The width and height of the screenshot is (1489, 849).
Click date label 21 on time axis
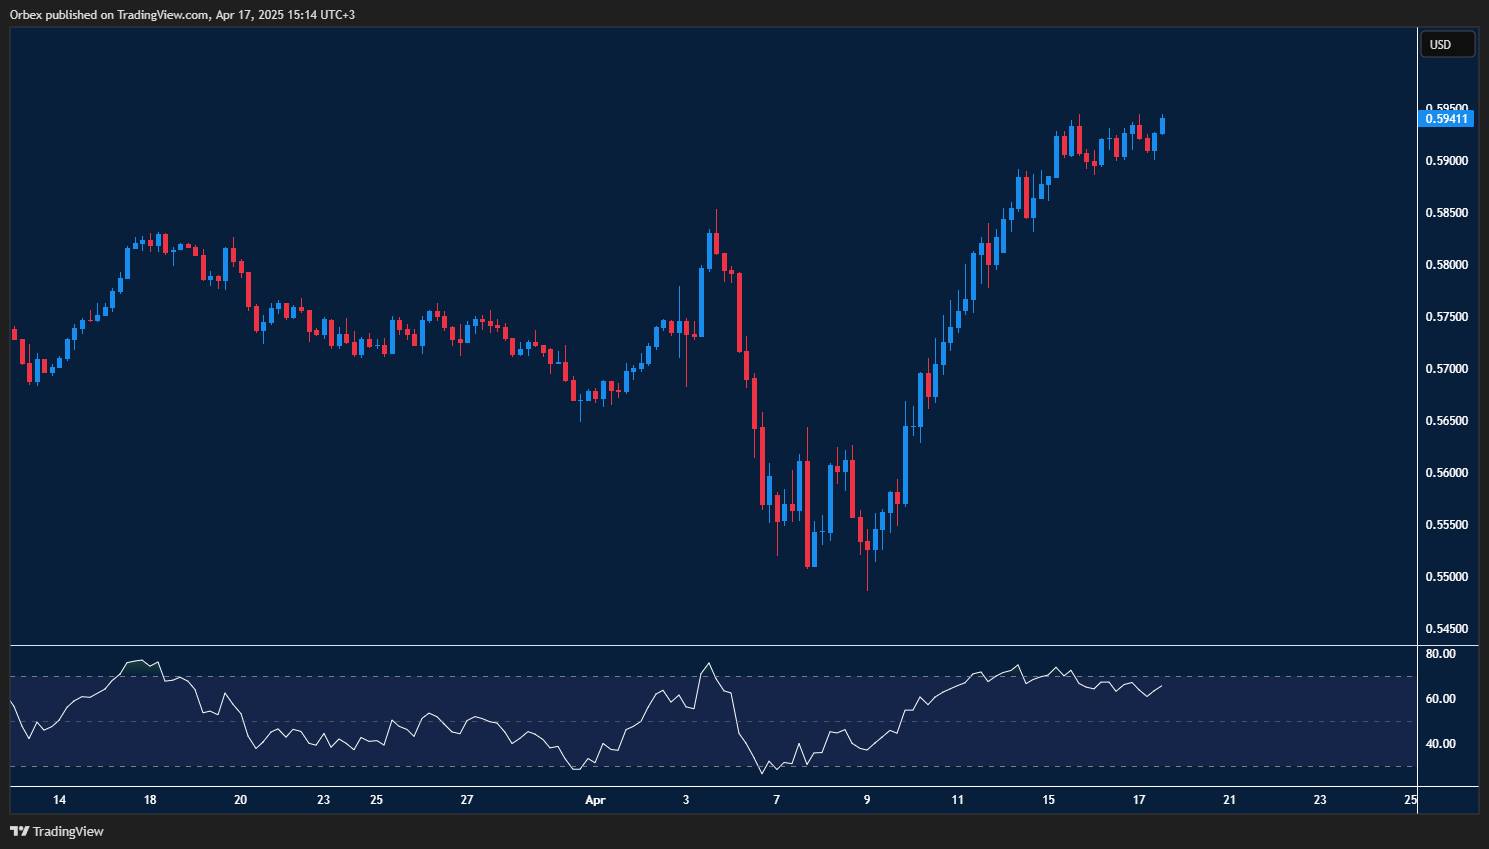(x=1229, y=800)
